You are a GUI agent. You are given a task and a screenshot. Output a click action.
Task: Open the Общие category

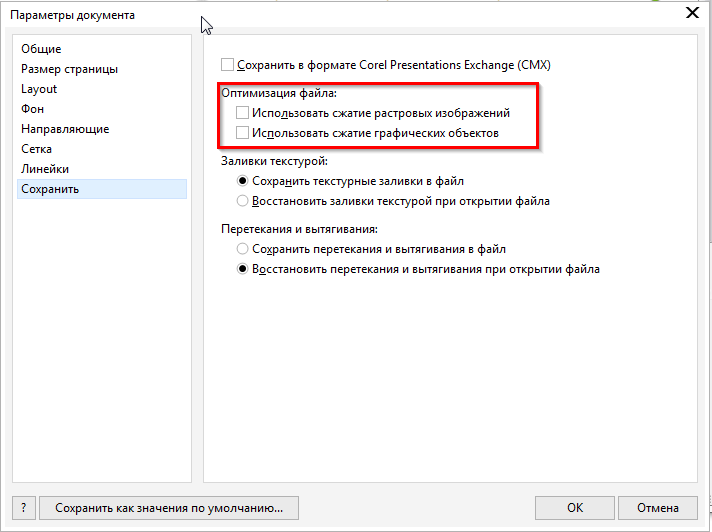pos(41,49)
